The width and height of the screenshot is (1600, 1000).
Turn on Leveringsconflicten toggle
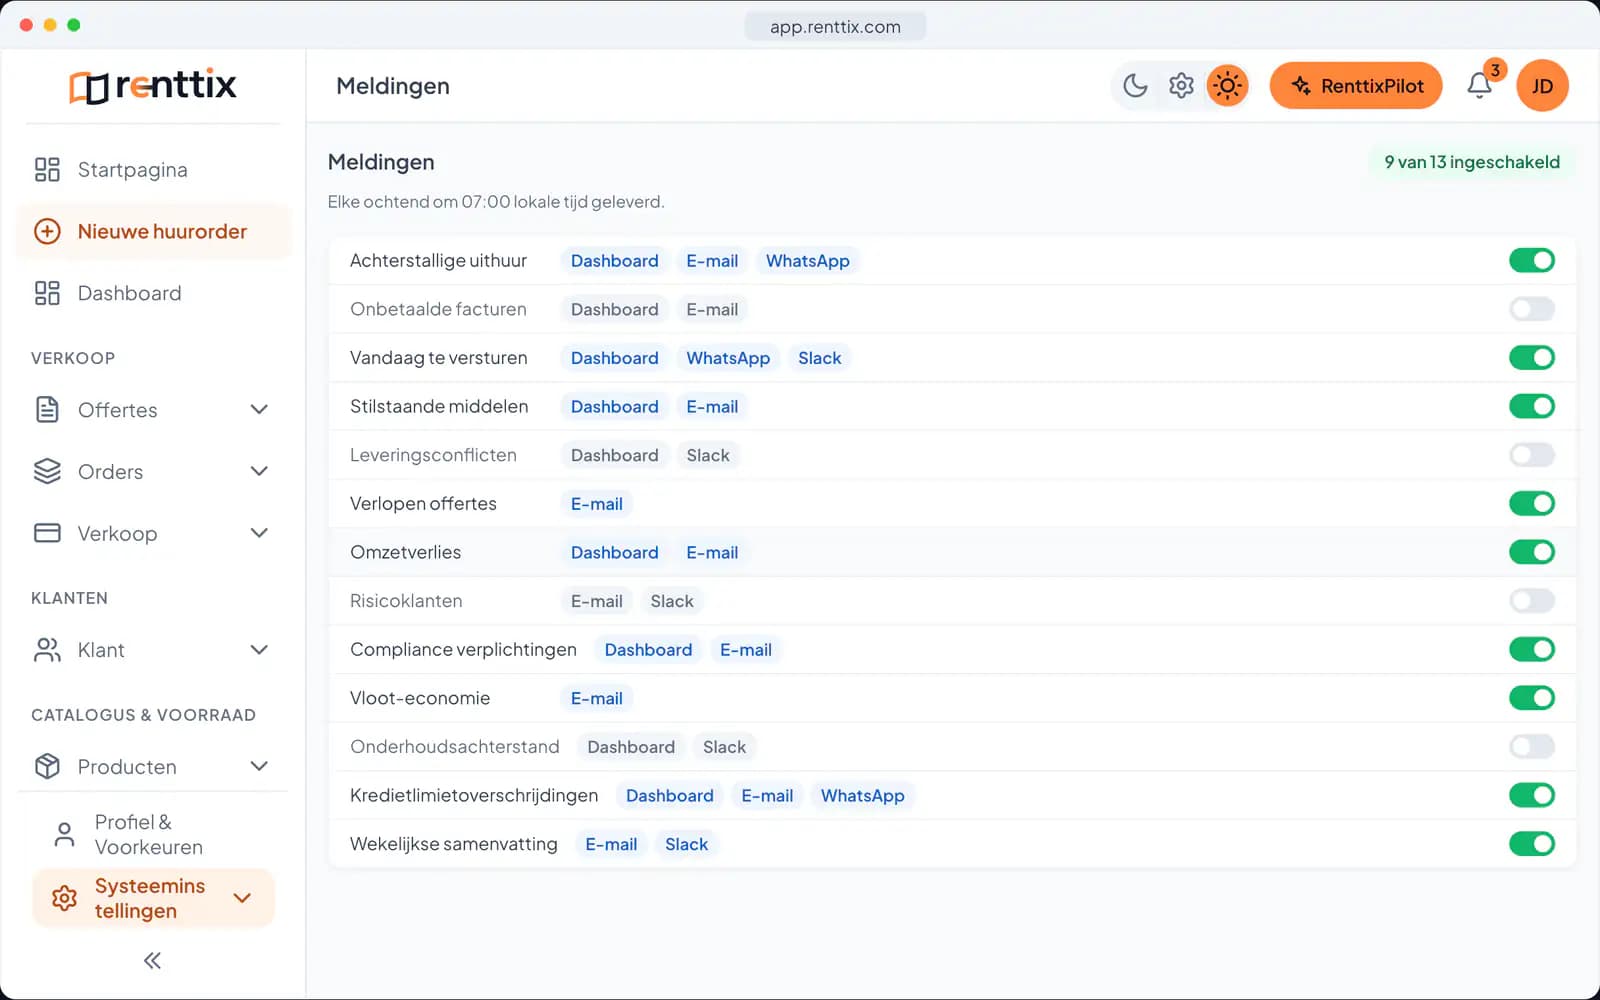[1532, 455]
